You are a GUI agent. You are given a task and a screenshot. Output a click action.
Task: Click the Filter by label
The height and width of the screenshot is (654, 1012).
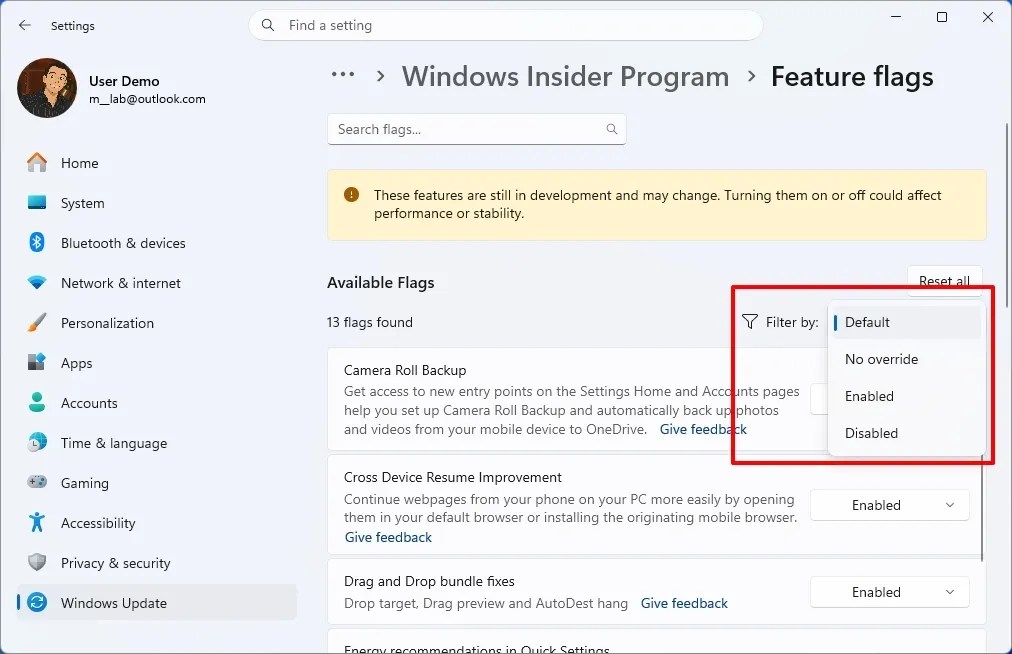click(792, 322)
